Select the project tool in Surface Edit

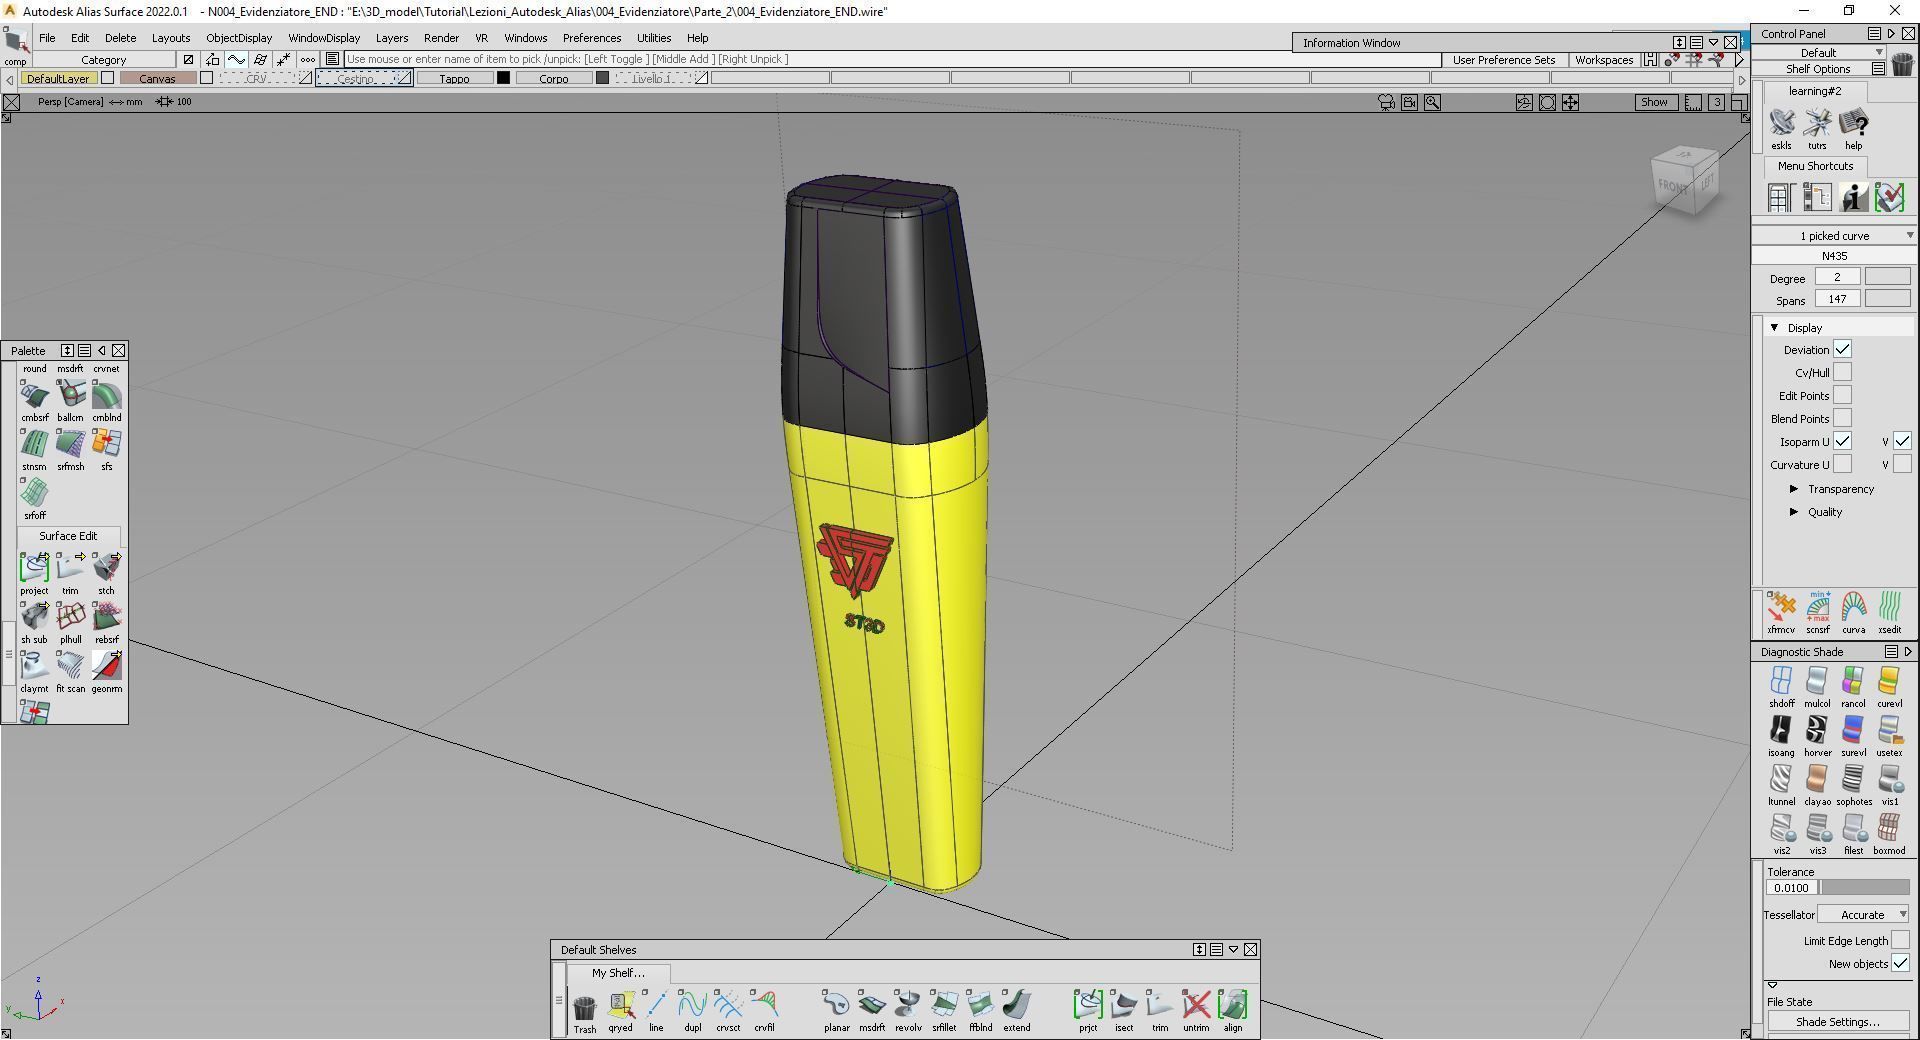click(34, 568)
